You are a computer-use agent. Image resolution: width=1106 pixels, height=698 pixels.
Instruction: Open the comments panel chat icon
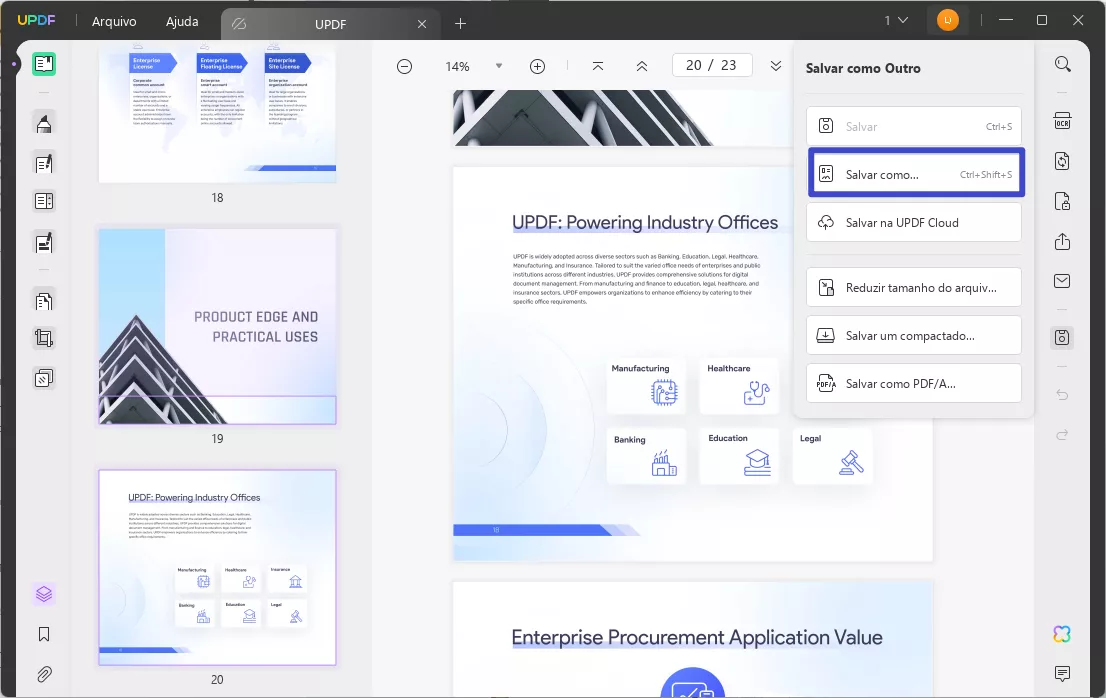(1062, 673)
